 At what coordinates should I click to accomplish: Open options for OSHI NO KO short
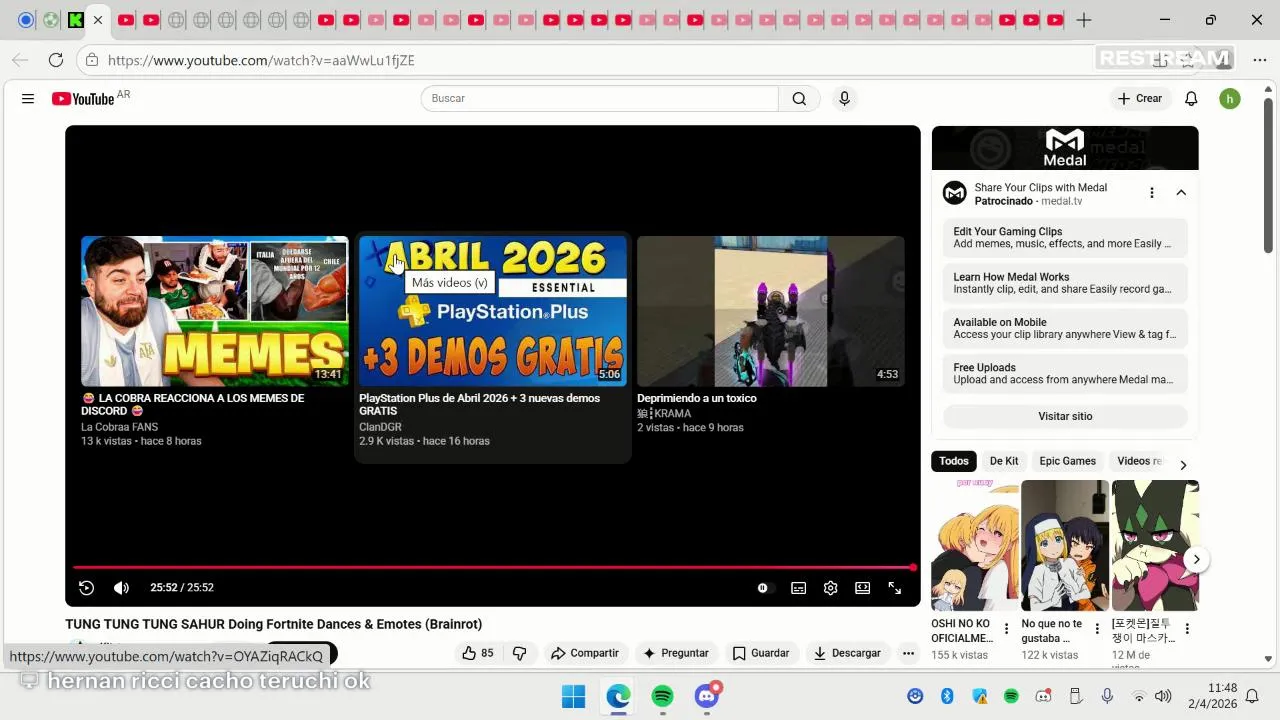click(x=1007, y=629)
